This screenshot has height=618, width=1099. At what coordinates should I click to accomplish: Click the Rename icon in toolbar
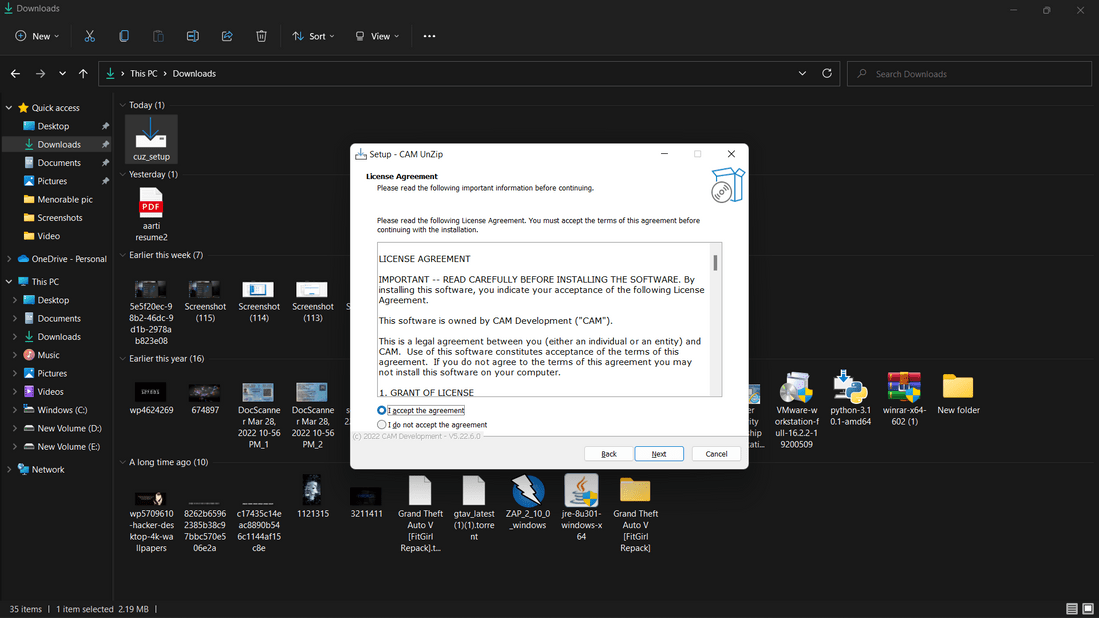click(x=193, y=36)
